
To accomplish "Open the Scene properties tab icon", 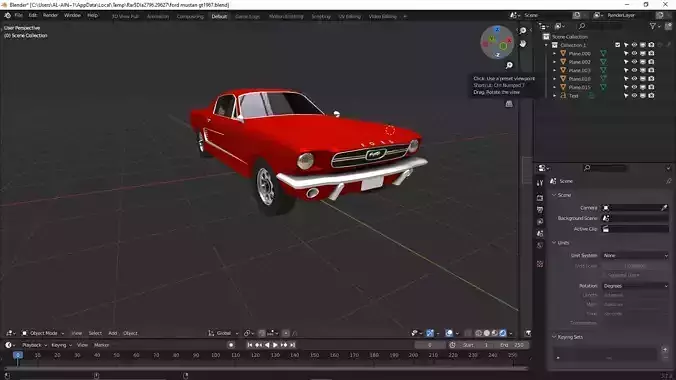I will point(540,233).
